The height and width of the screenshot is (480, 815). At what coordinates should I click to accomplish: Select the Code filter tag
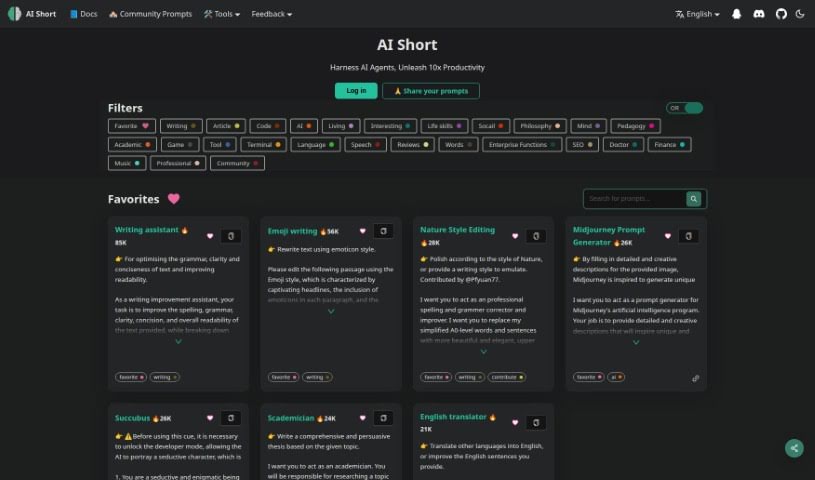[268, 126]
